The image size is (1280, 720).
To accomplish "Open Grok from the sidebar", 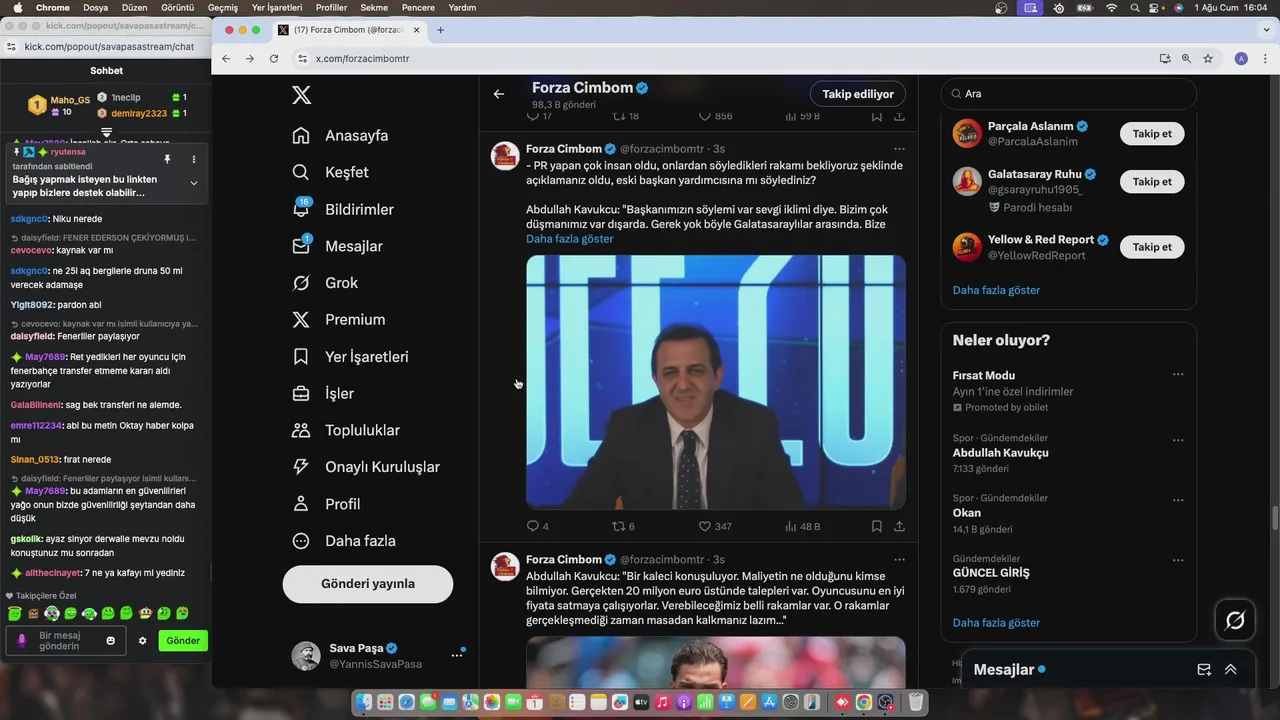I will 325,283.
